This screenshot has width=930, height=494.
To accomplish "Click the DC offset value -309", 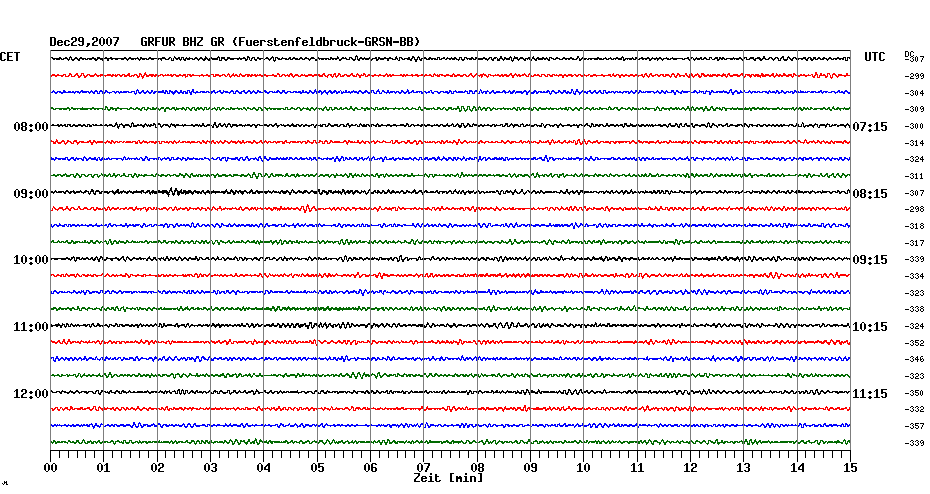I will coord(915,110).
